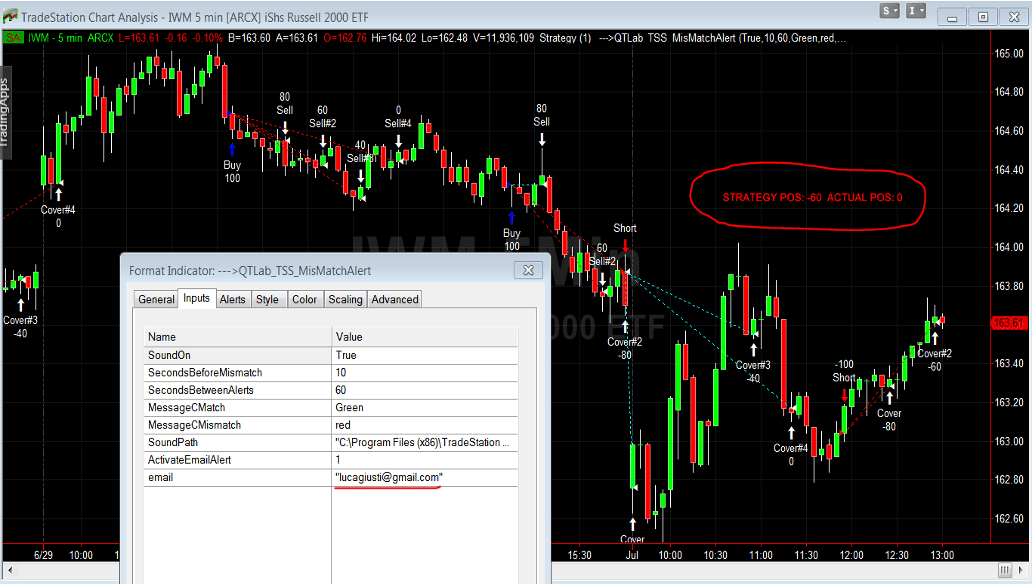This screenshot has height=584, width=1032.
Task: Edit SecondsBeforeMismatch value 10
Action: (x=425, y=373)
